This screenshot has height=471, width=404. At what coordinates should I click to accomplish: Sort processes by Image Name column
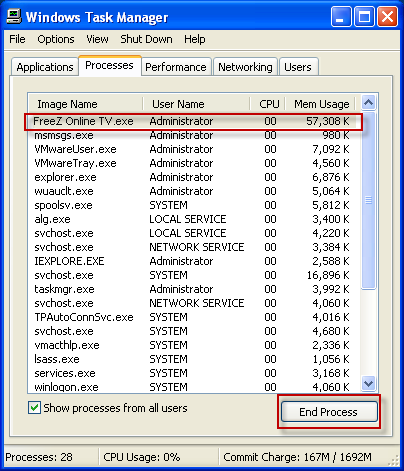[x=86, y=104]
